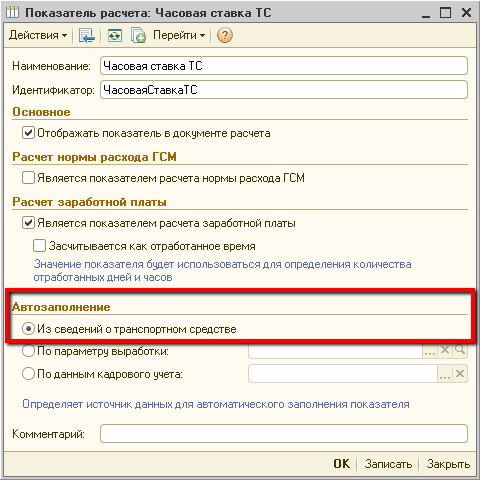Click the find-in-list toolbar icon

click(x=87, y=35)
